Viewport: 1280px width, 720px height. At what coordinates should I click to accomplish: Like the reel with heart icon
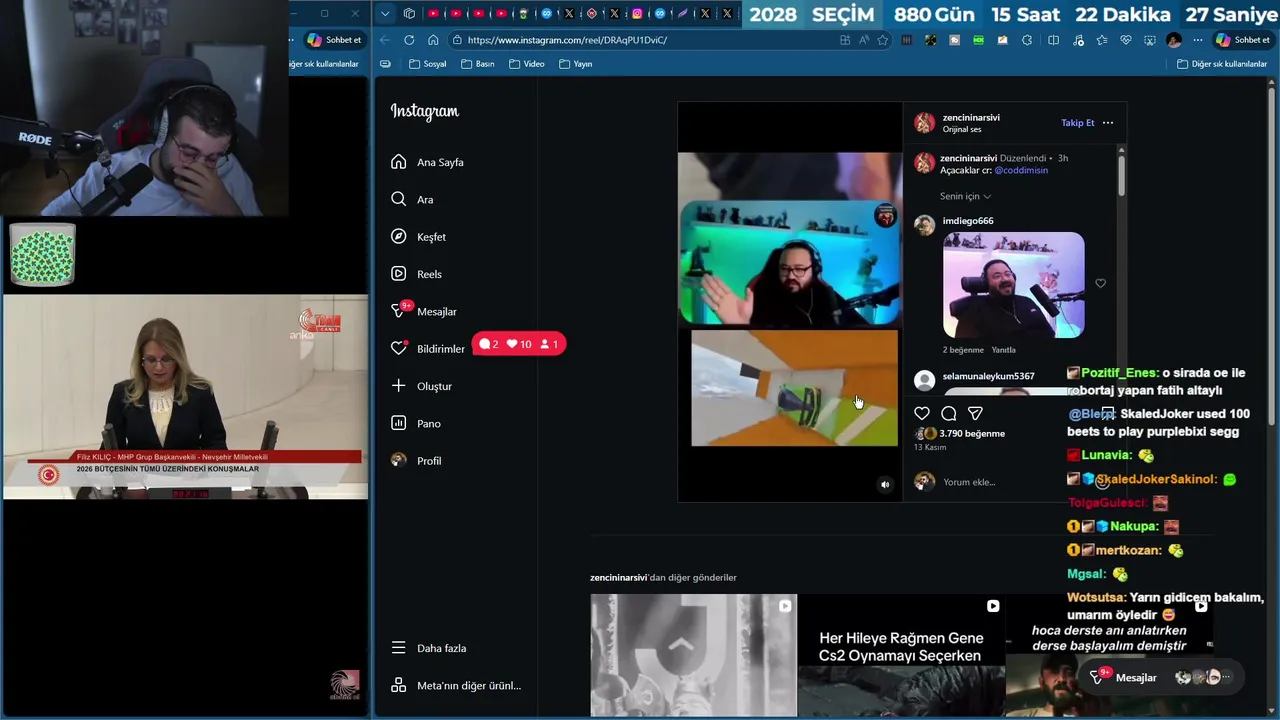tap(922, 413)
